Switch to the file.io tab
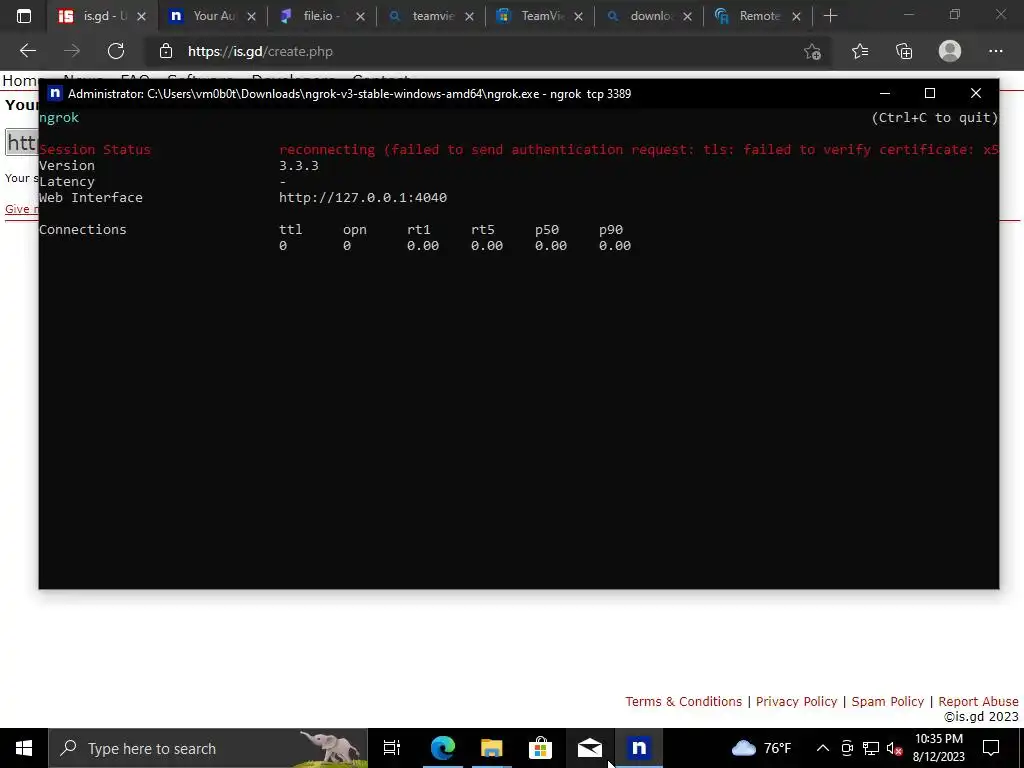The image size is (1024, 768). coord(320,16)
